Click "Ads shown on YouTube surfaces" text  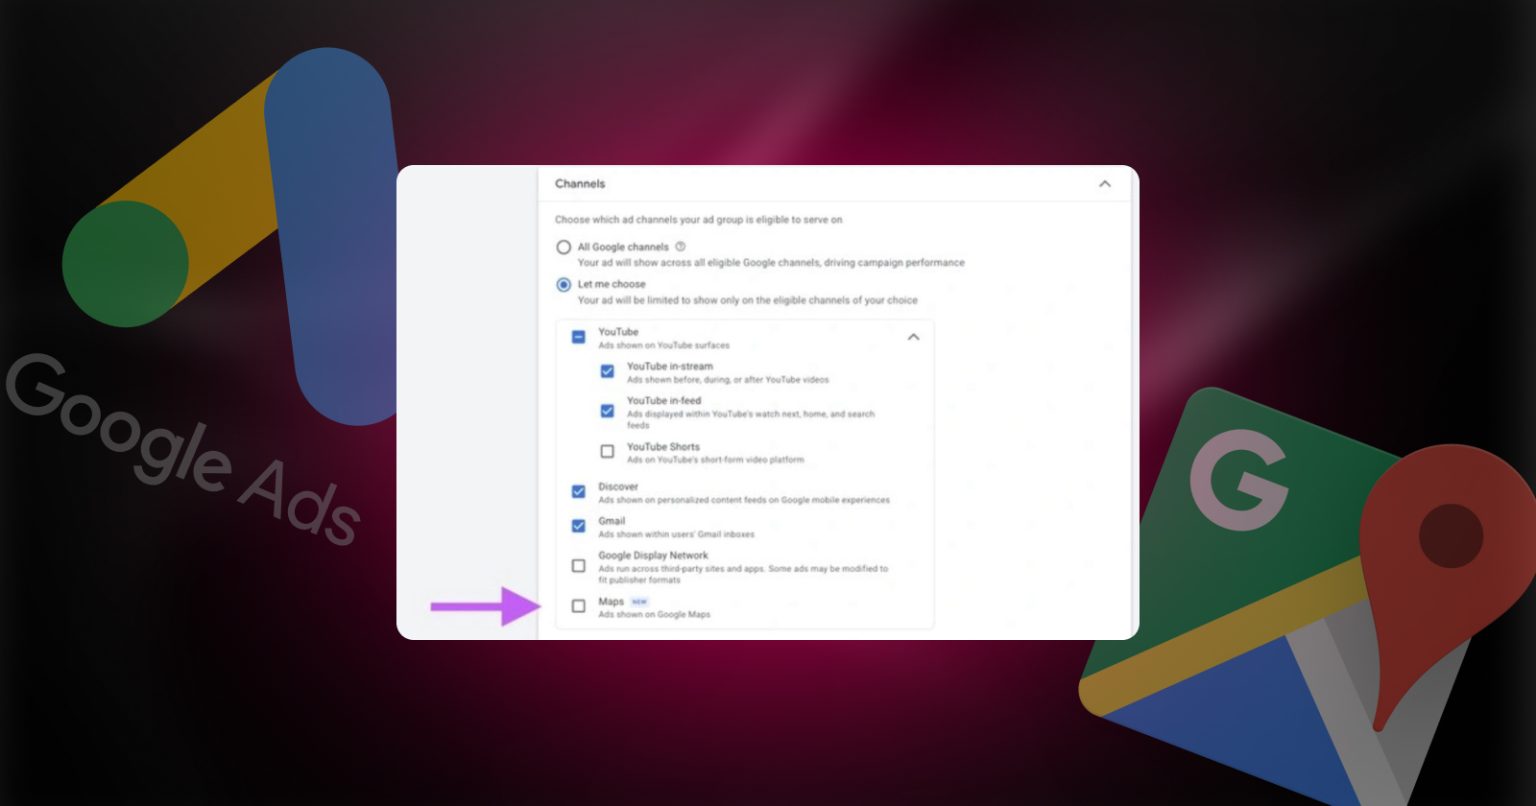664,346
